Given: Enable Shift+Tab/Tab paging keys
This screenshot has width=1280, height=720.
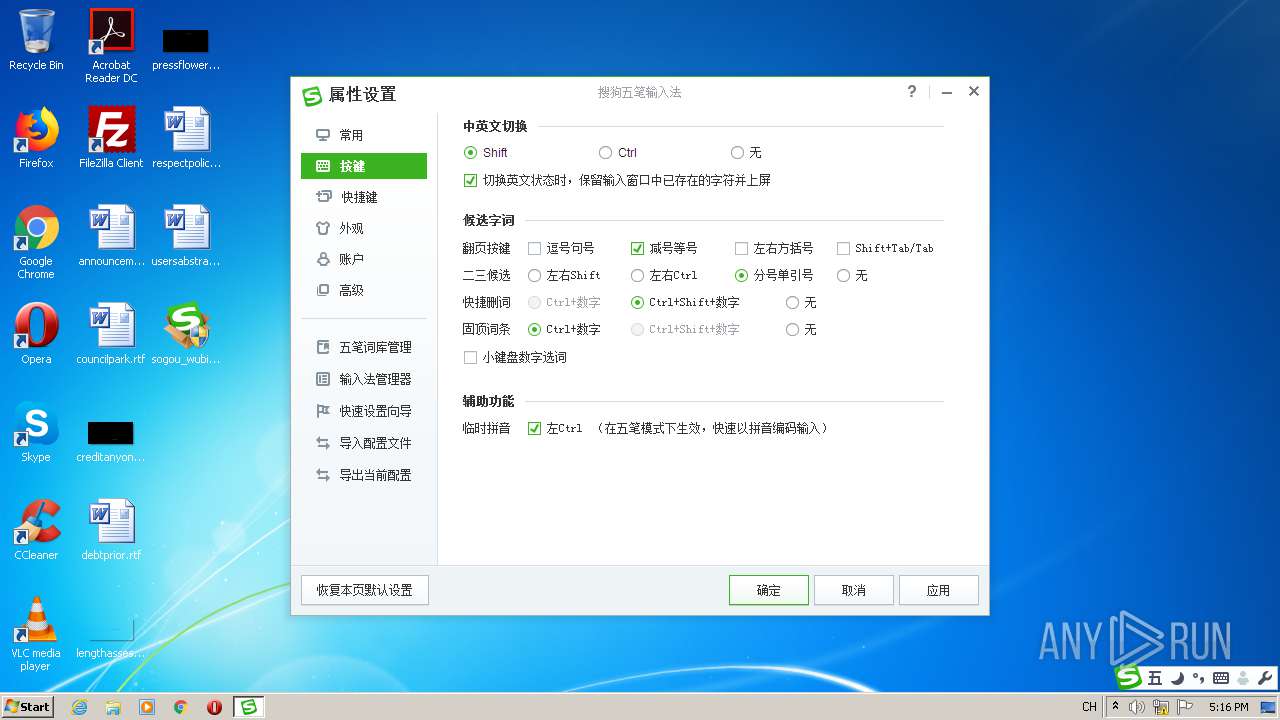Looking at the screenshot, I should point(843,248).
